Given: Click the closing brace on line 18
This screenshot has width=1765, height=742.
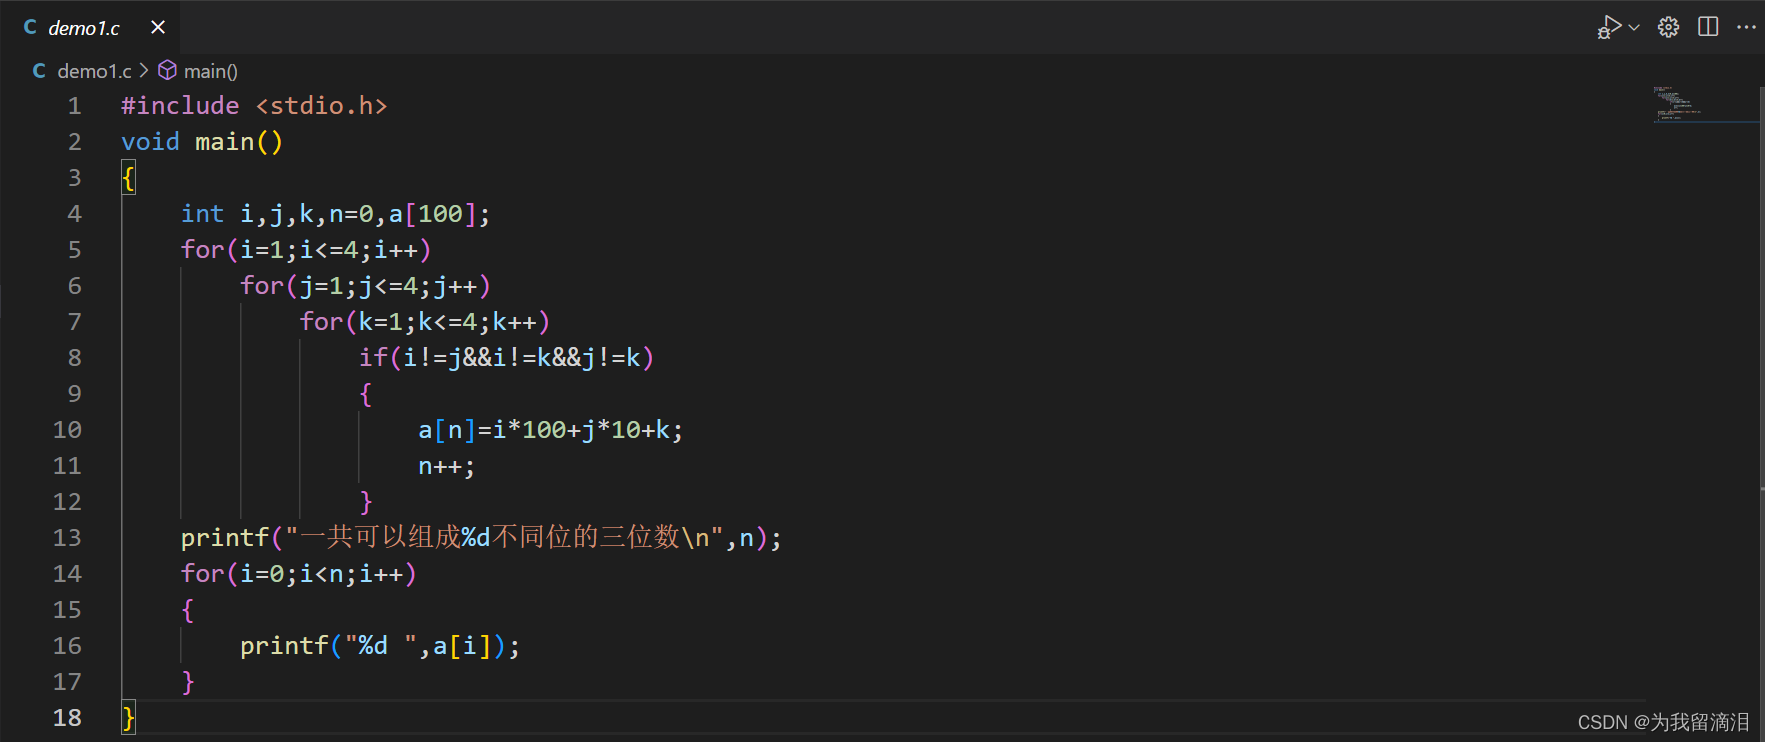Looking at the screenshot, I should 128,718.
